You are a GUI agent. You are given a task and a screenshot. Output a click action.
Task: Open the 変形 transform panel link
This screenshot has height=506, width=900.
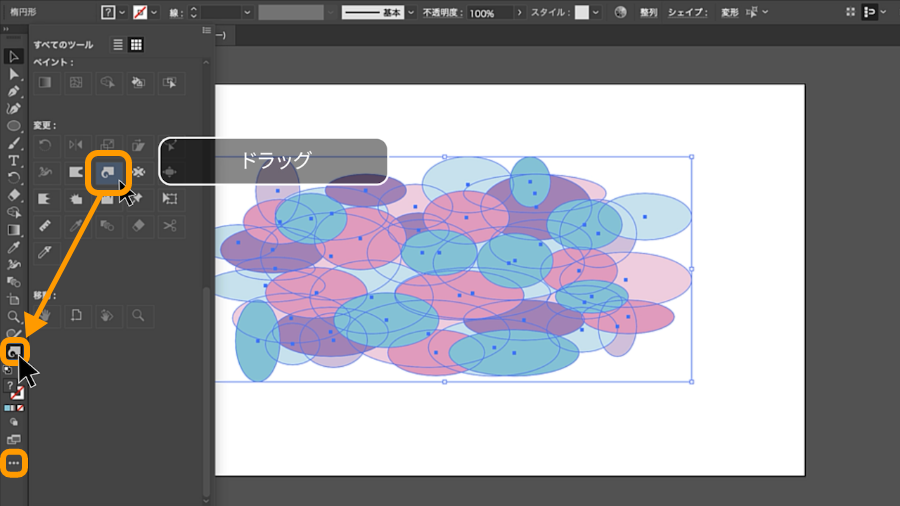(x=730, y=12)
